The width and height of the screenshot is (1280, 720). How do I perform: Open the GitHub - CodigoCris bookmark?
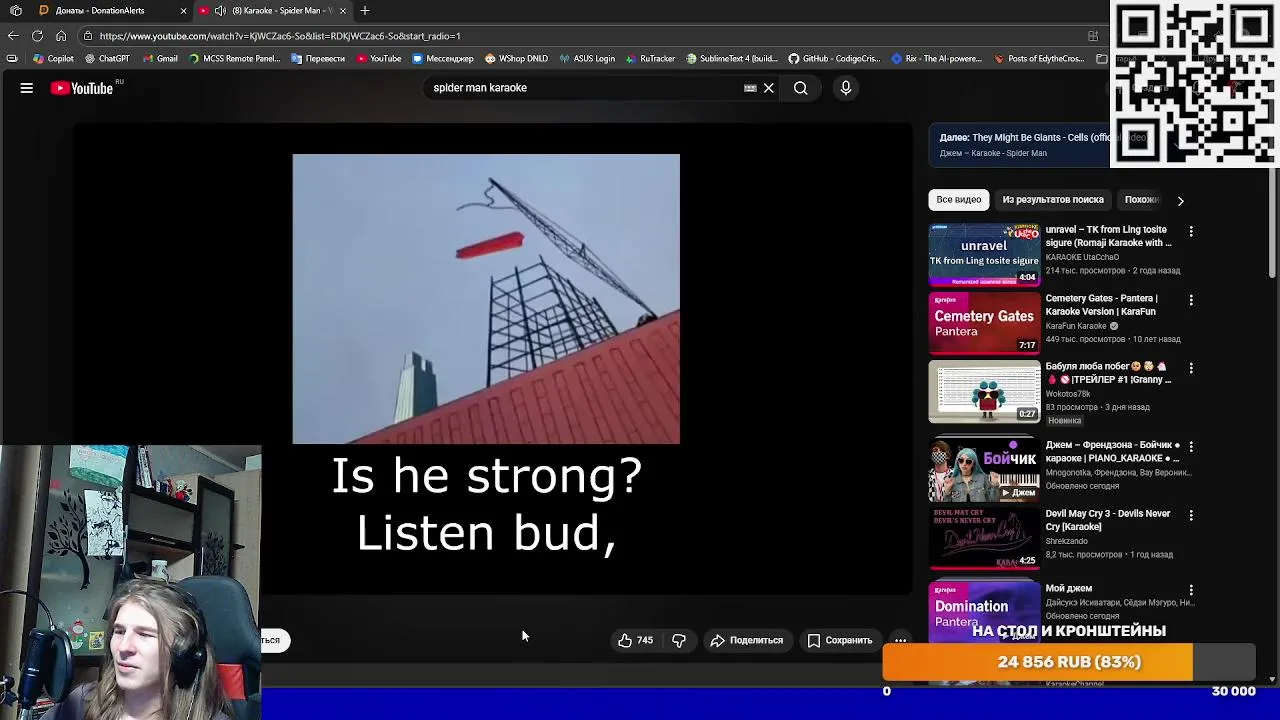tap(836, 59)
